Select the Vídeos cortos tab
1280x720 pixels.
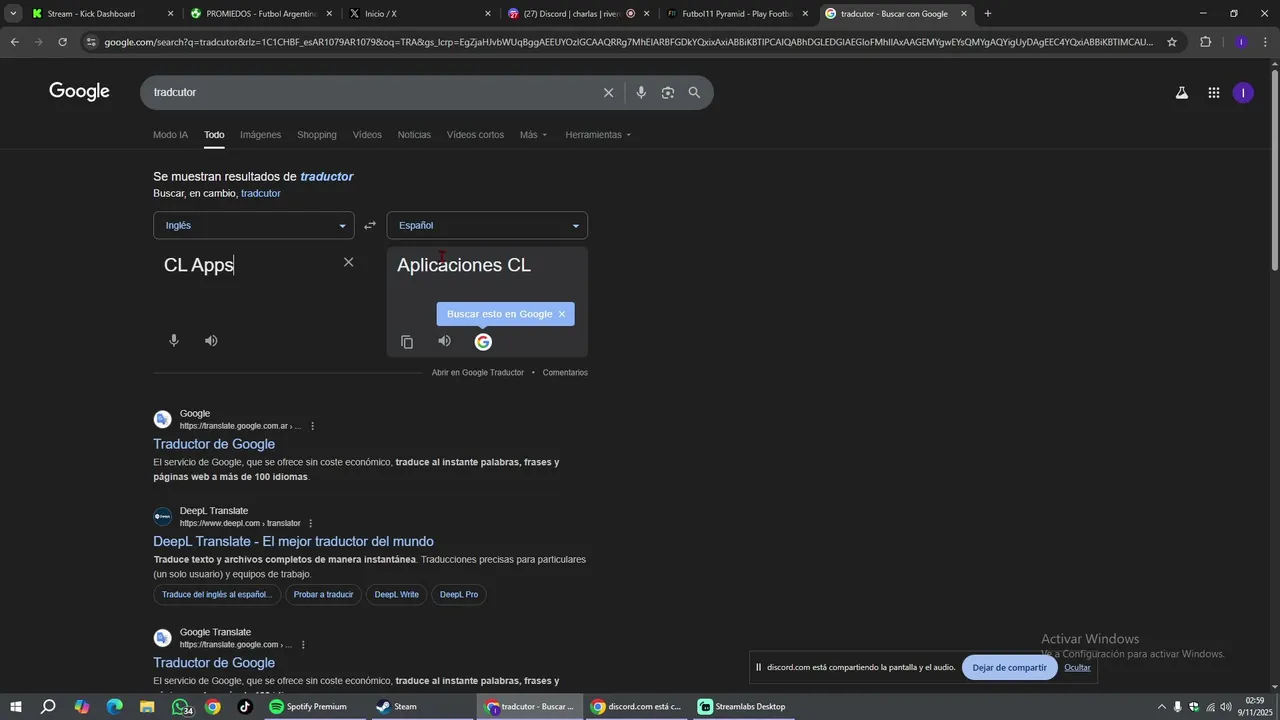(x=475, y=135)
